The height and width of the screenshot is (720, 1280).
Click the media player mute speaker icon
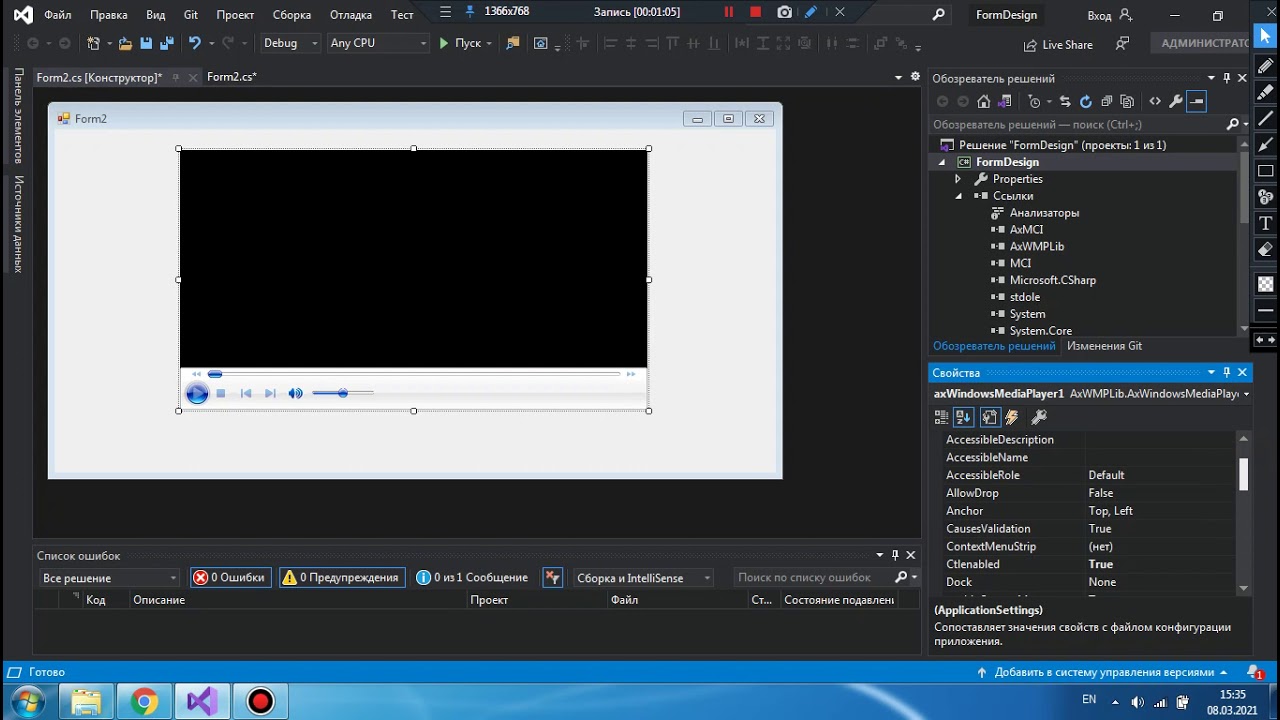(x=295, y=393)
